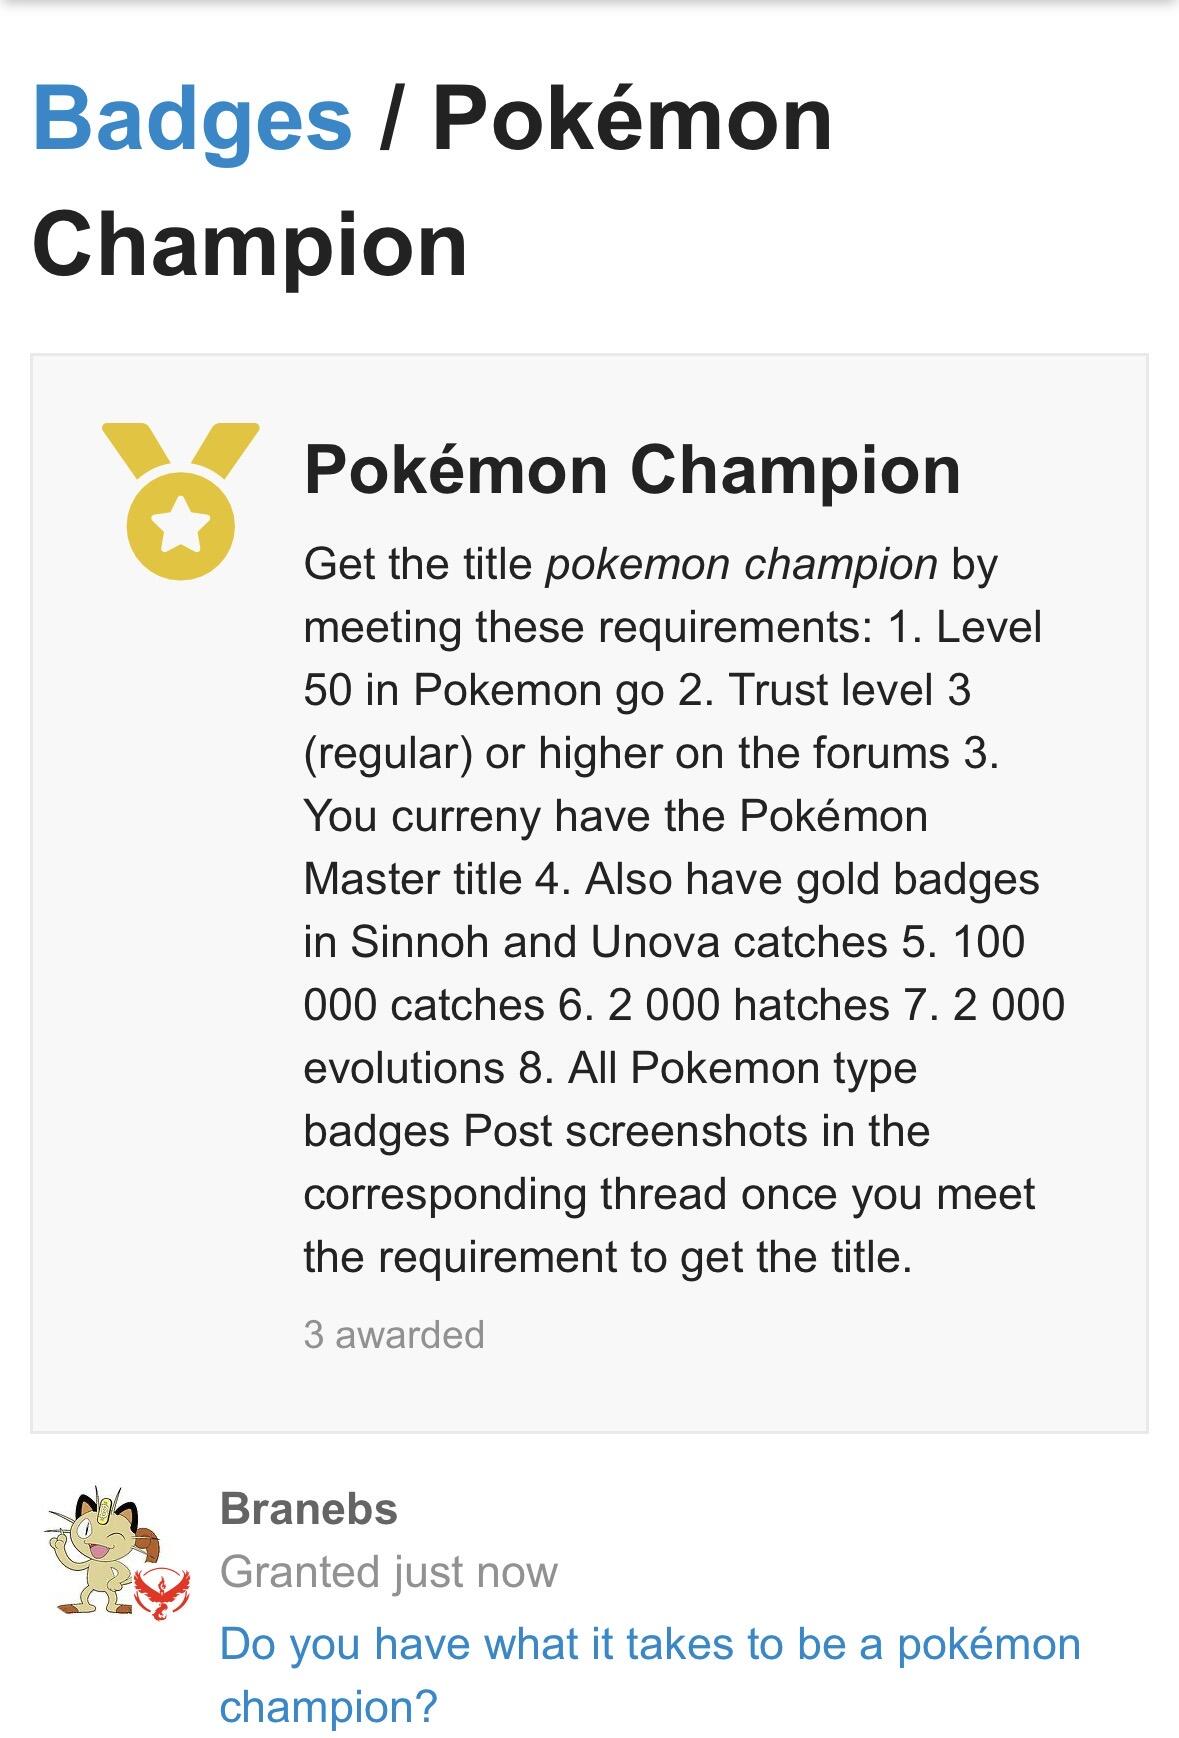The image size is (1179, 1738).
Task: Click the 'Sinnoh and Unova catches' requirement
Action: pyautogui.click(x=618, y=942)
